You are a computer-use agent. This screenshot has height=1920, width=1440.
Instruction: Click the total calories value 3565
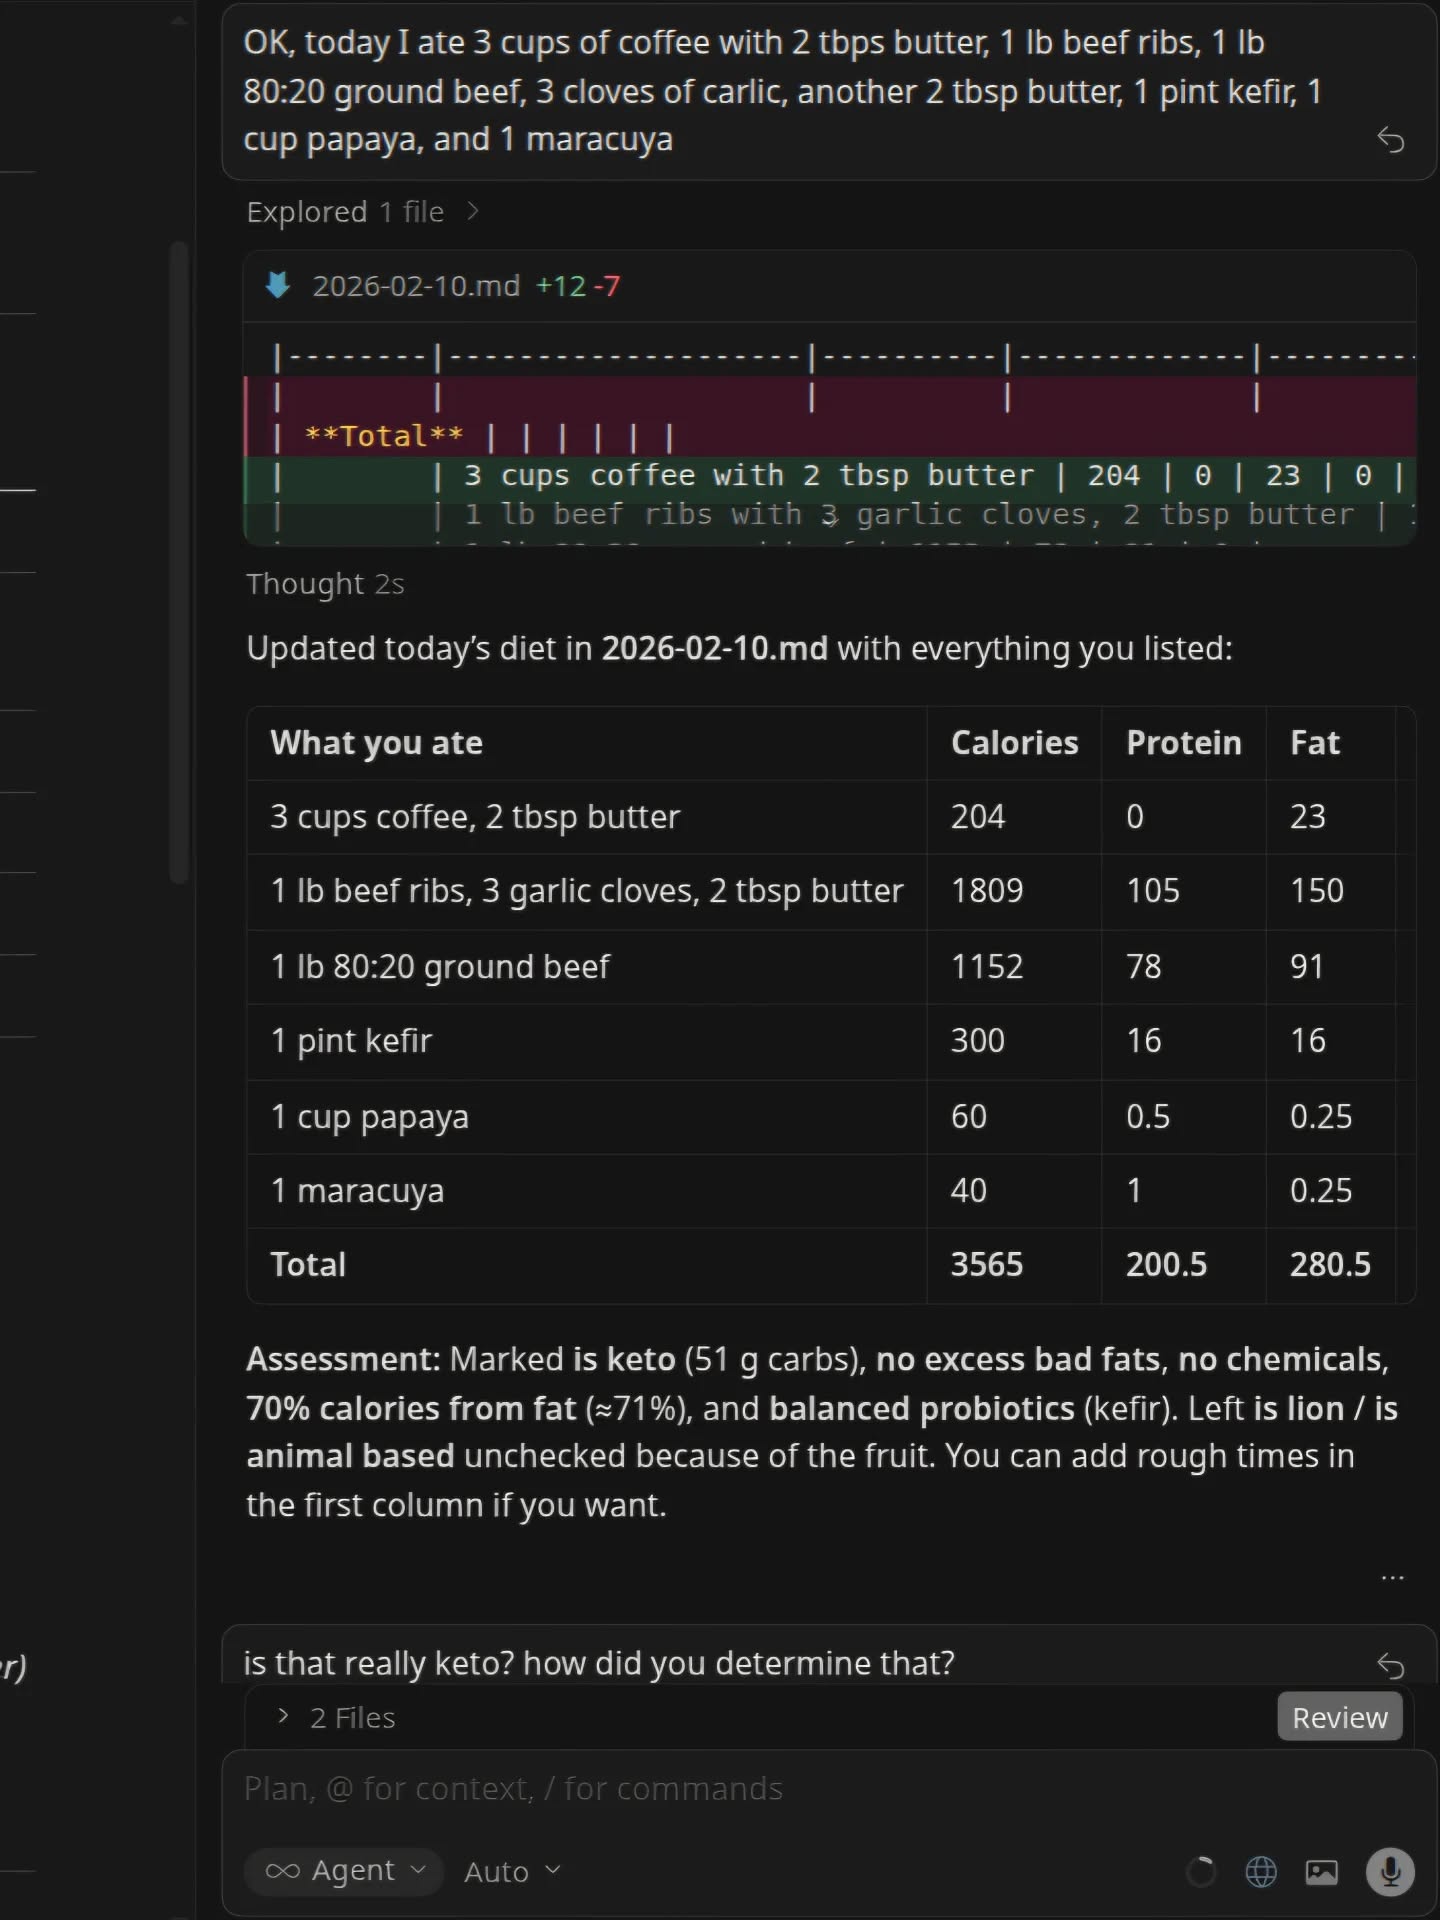pyautogui.click(x=987, y=1265)
